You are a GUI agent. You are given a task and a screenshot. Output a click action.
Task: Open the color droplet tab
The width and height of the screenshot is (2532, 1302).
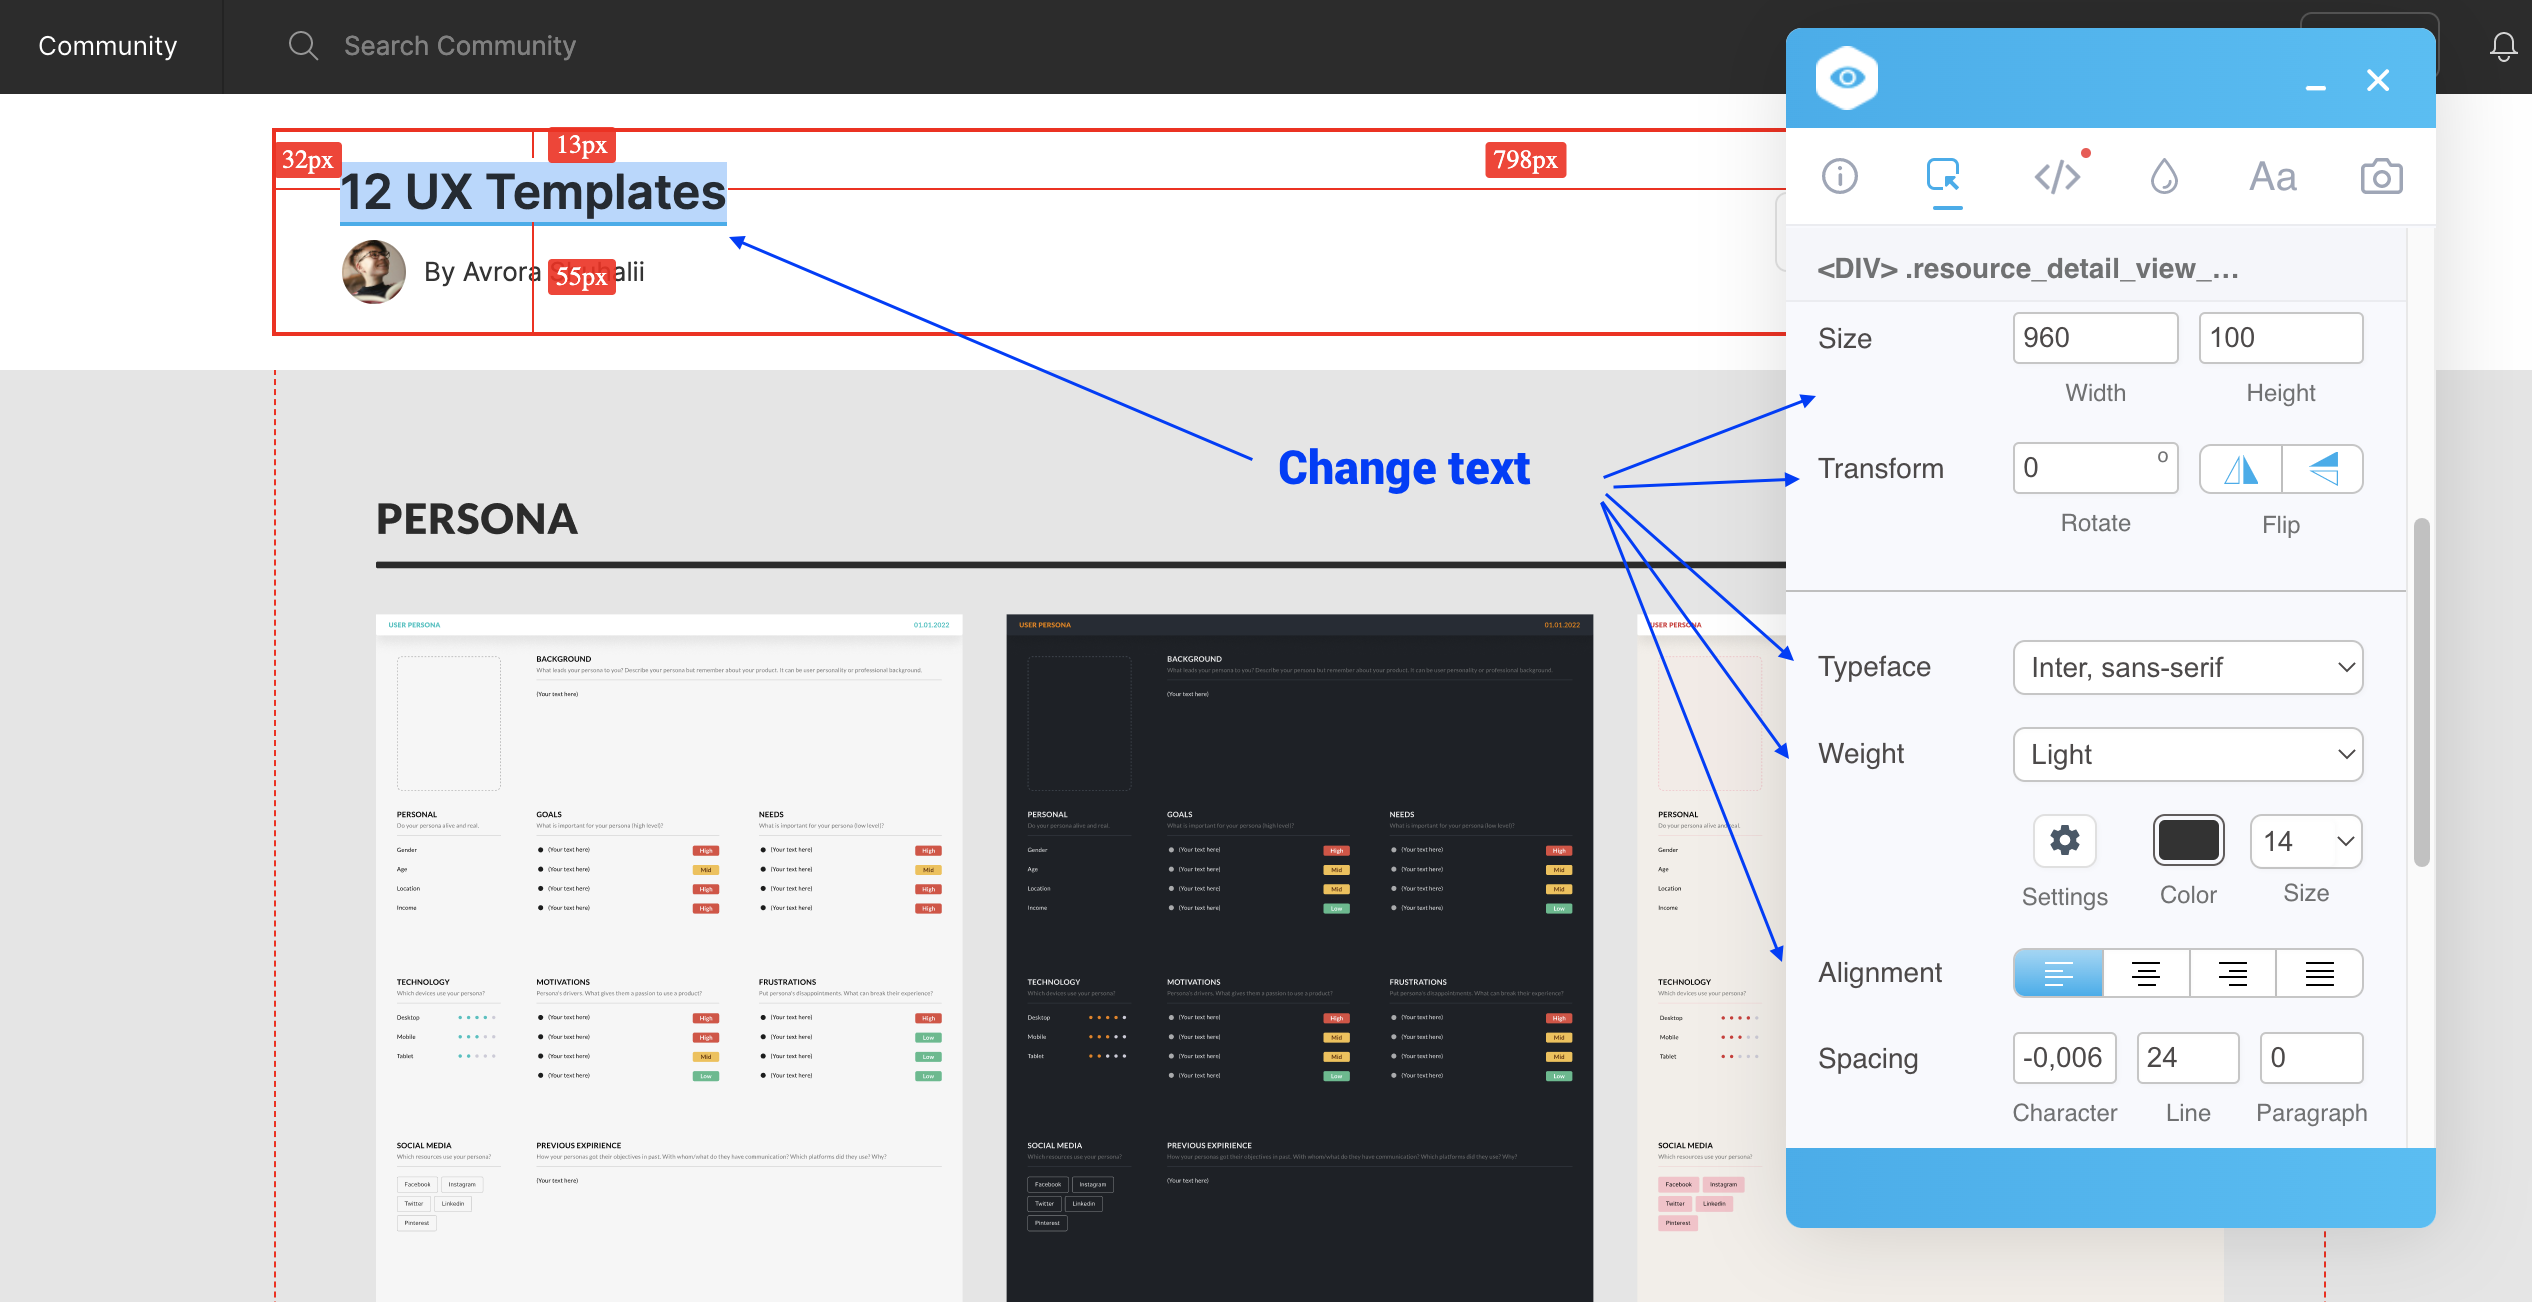(2164, 177)
